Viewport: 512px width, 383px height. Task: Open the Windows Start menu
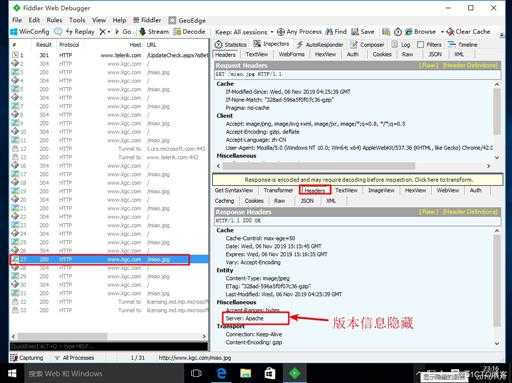pyautogui.click(x=12, y=373)
